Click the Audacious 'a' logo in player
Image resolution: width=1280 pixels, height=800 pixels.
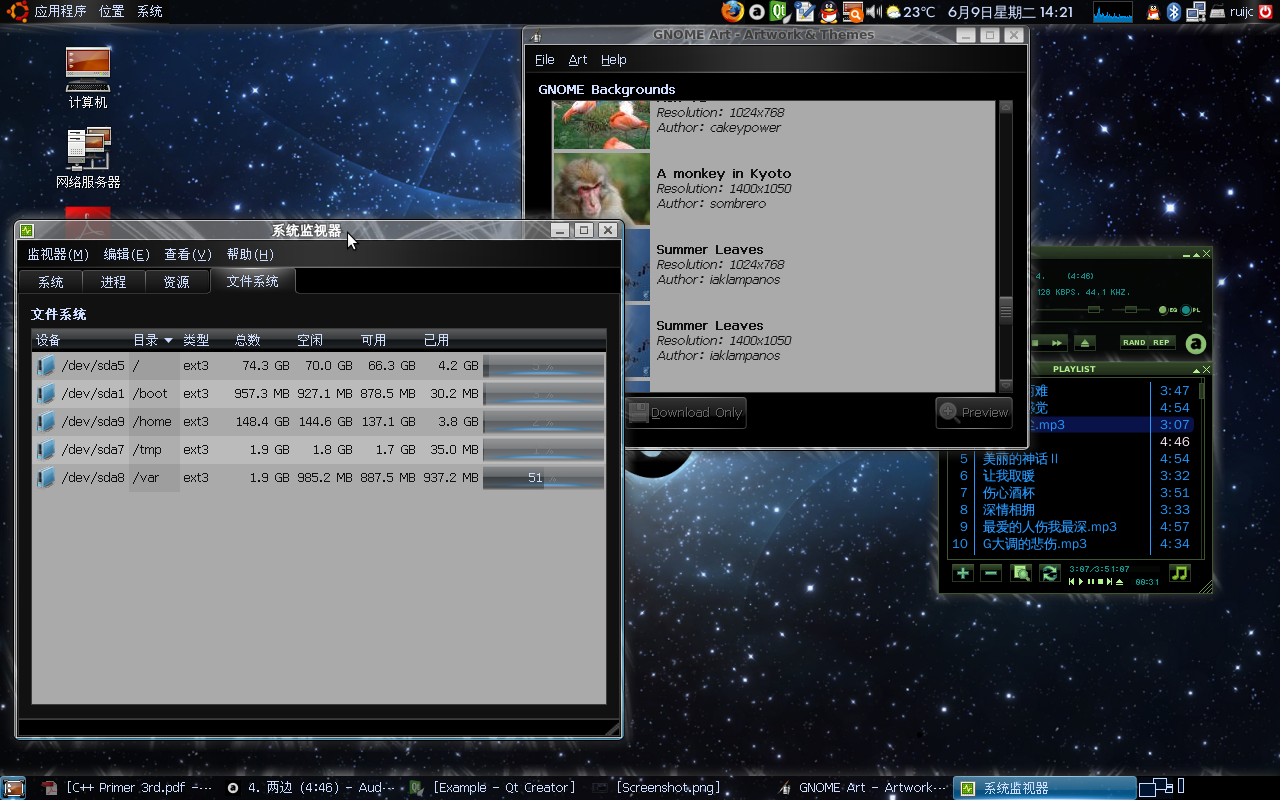pos(1195,344)
